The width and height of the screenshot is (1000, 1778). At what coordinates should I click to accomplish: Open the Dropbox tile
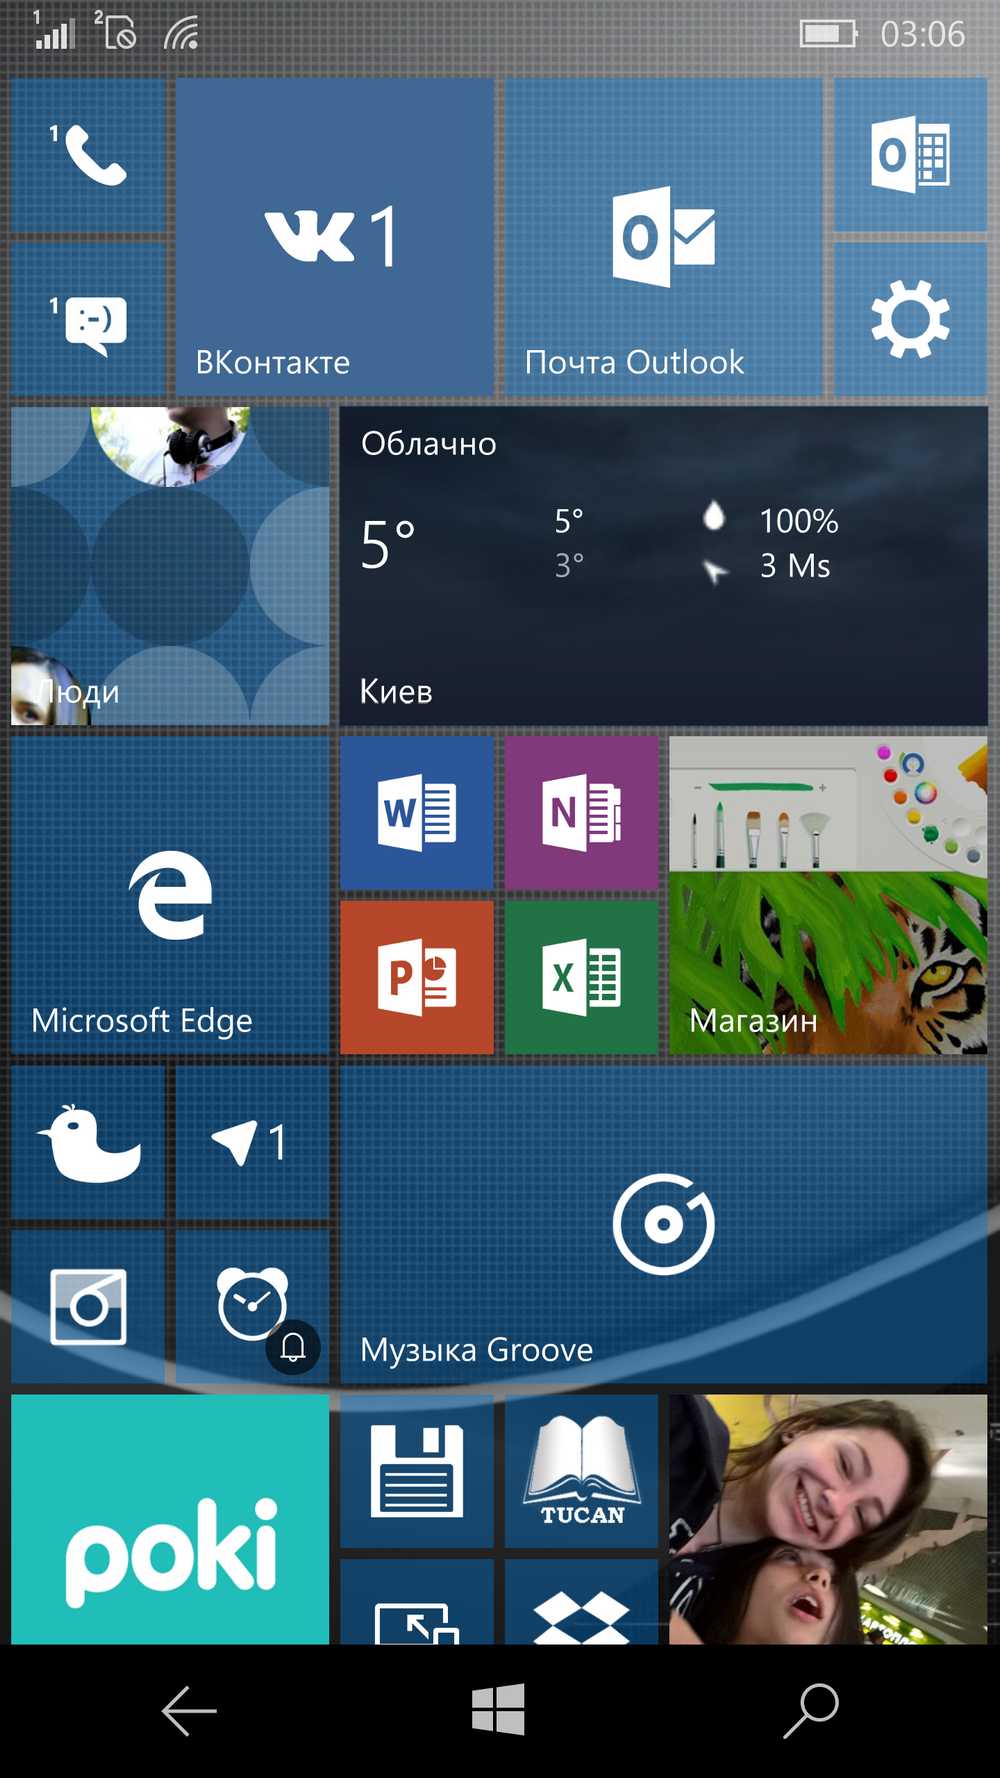[x=582, y=1601]
